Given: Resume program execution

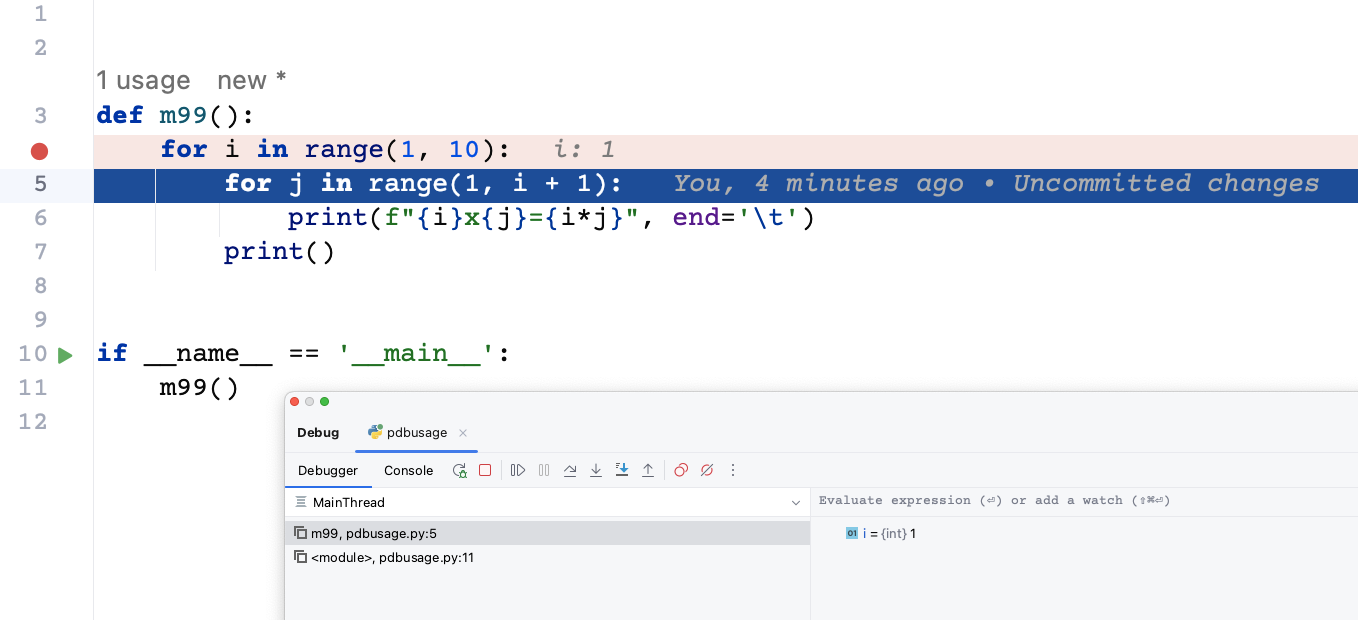Looking at the screenshot, I should [517, 470].
